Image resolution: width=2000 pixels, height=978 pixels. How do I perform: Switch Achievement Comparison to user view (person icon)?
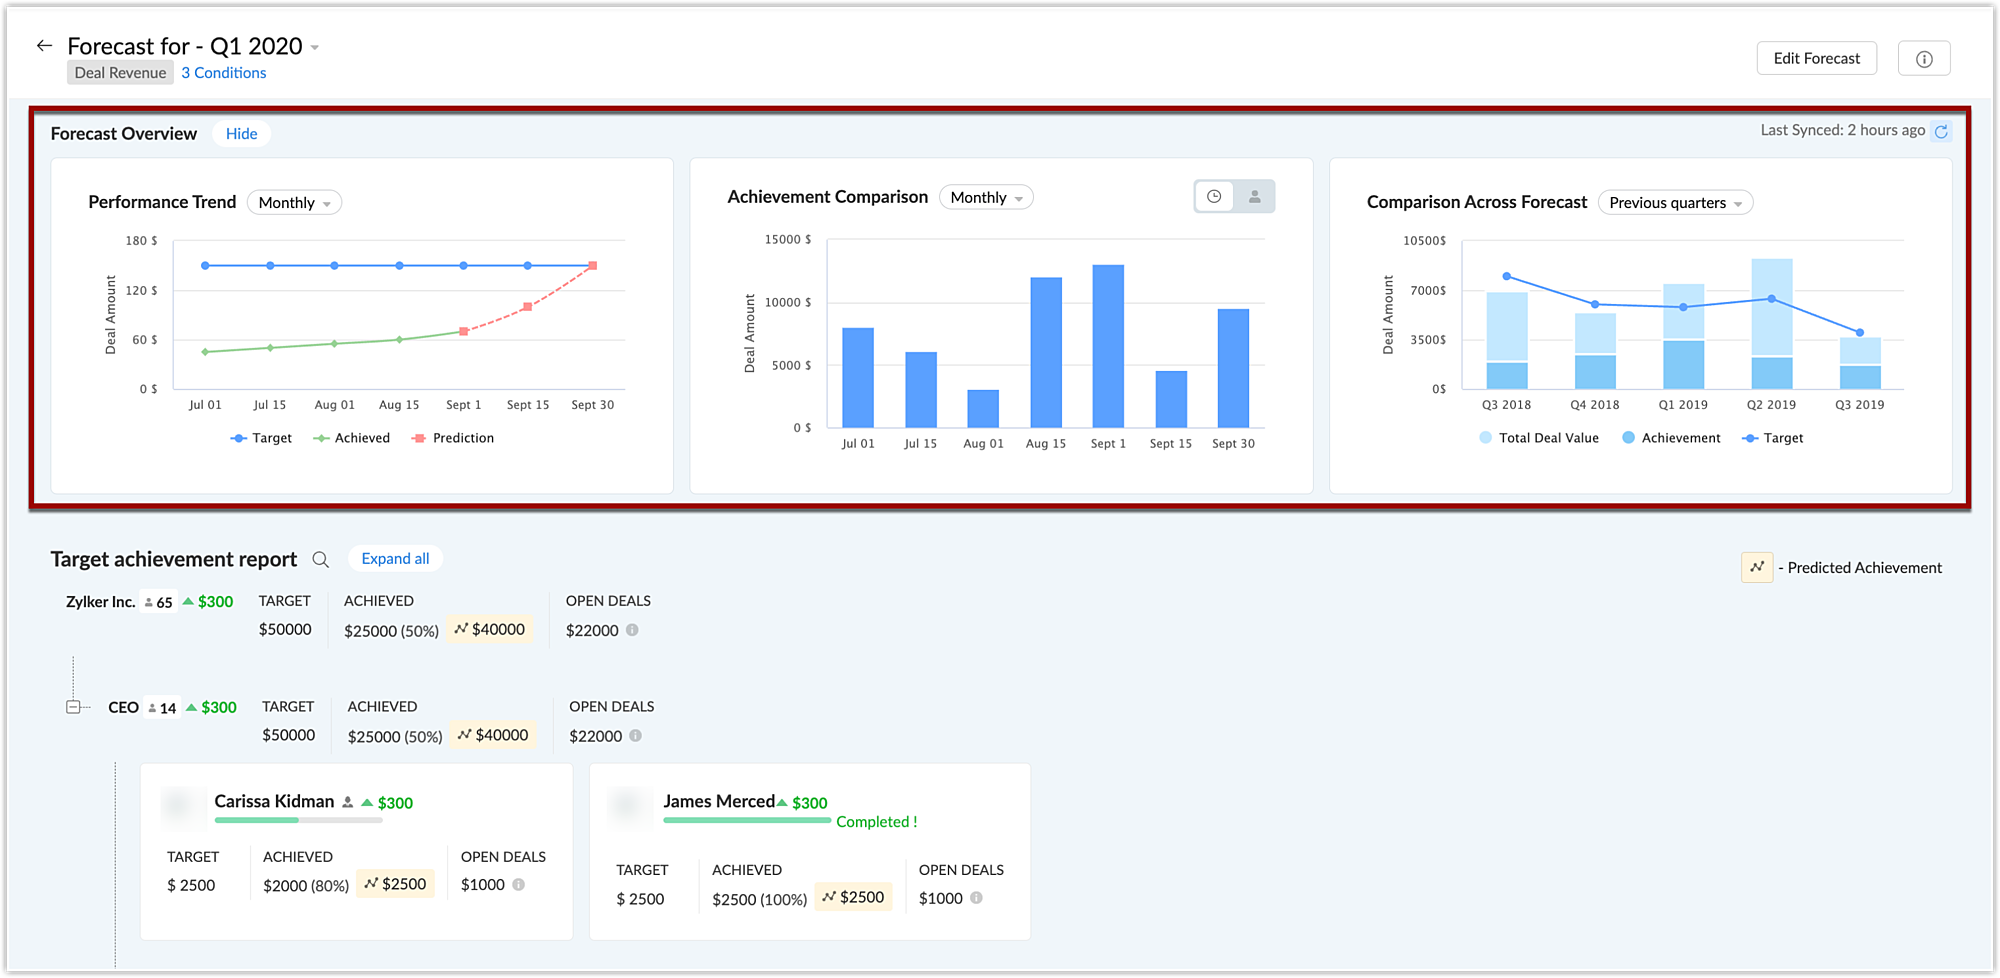(1252, 196)
